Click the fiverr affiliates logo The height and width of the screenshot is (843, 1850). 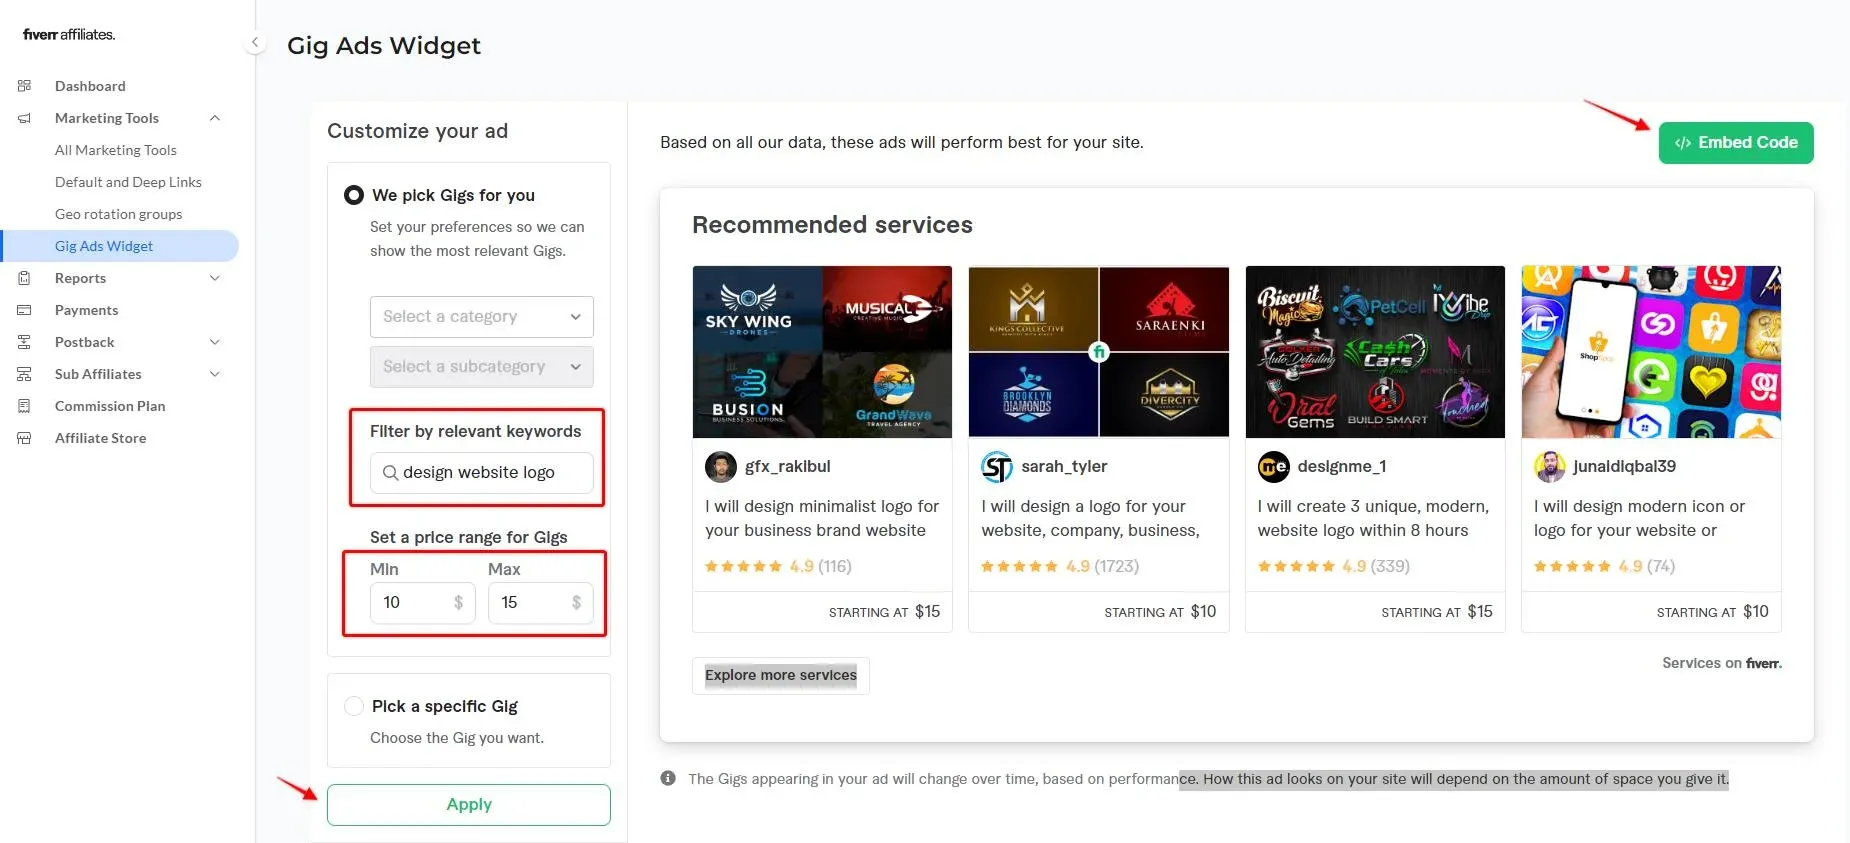coord(69,34)
